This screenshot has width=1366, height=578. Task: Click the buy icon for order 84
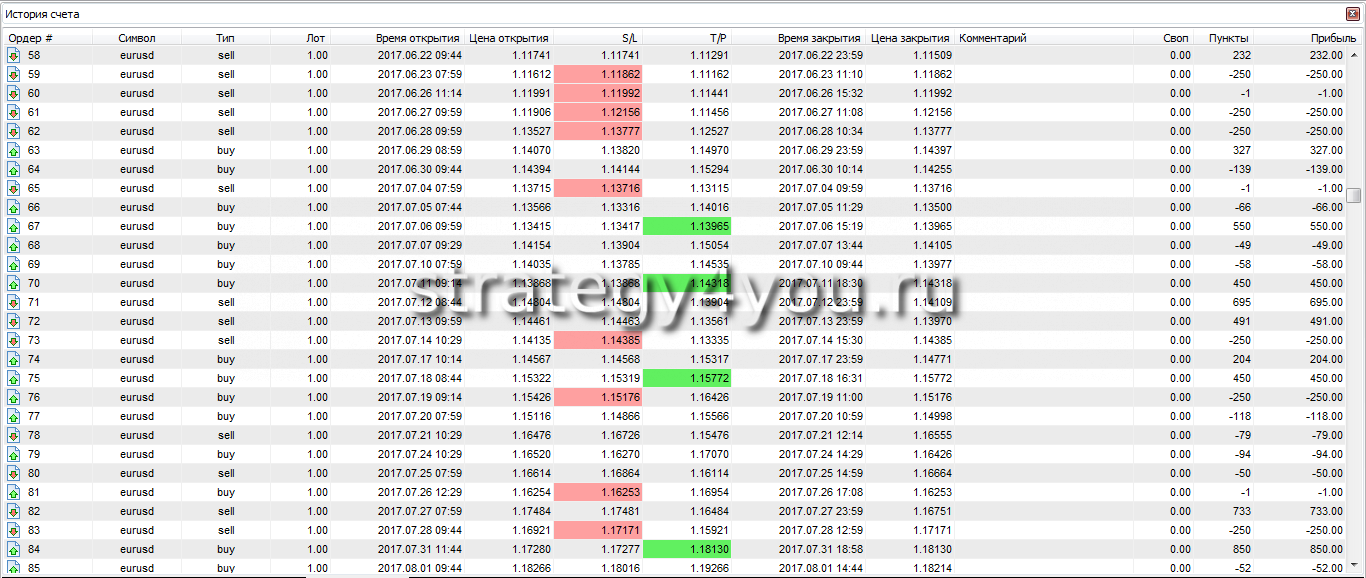click(14, 549)
